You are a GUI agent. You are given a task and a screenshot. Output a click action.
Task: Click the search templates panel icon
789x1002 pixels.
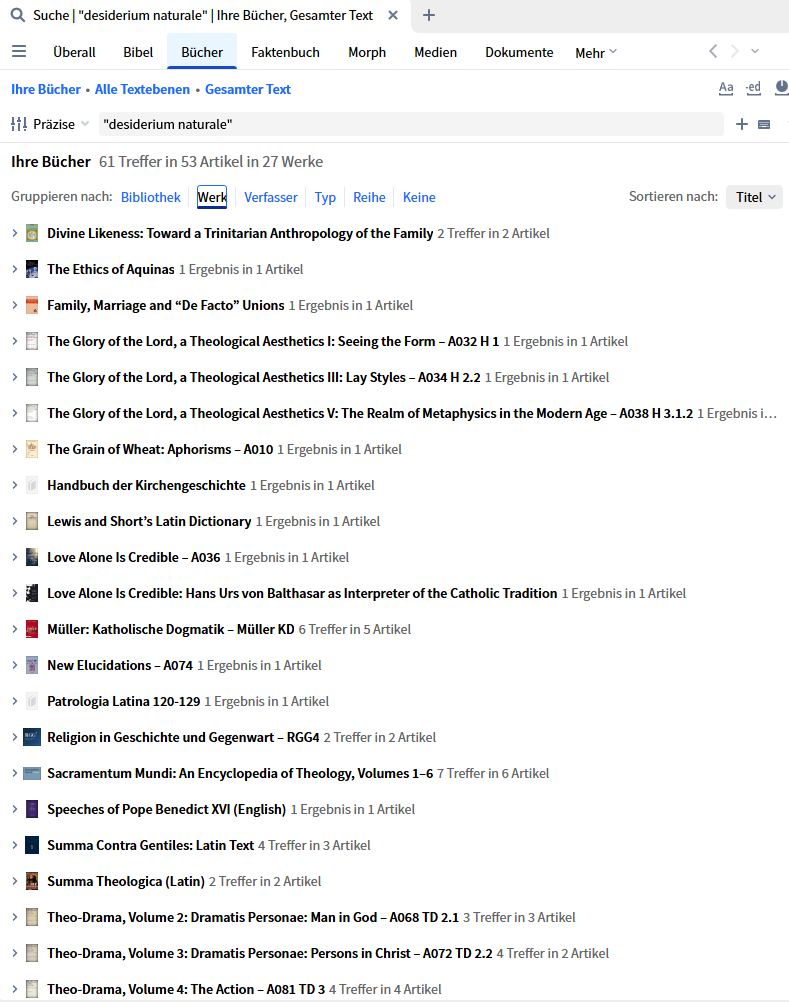(x=763, y=124)
